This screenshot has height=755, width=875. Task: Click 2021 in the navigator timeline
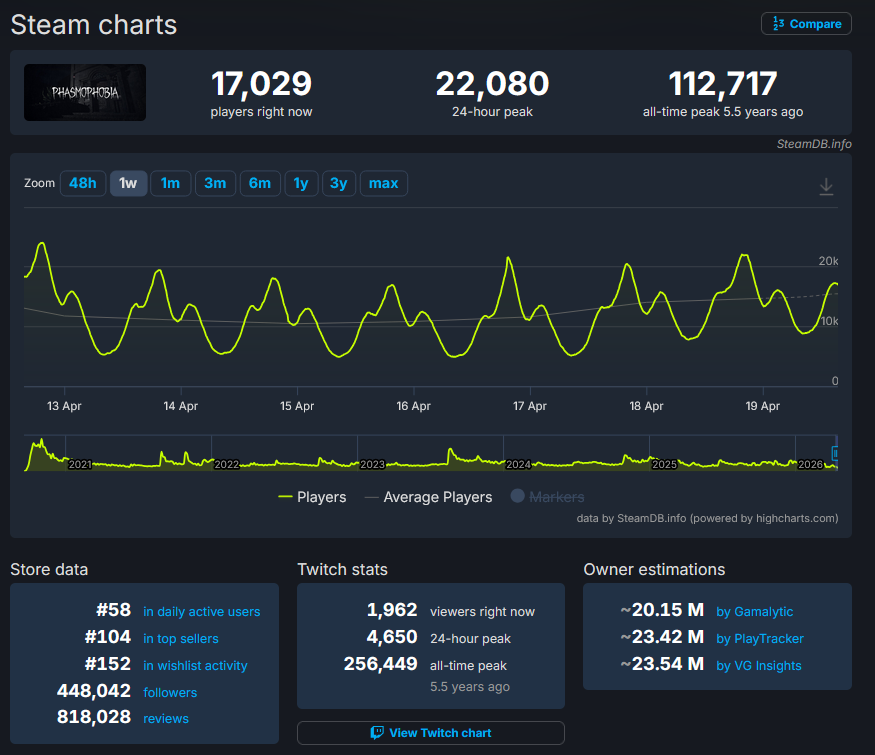pos(80,464)
